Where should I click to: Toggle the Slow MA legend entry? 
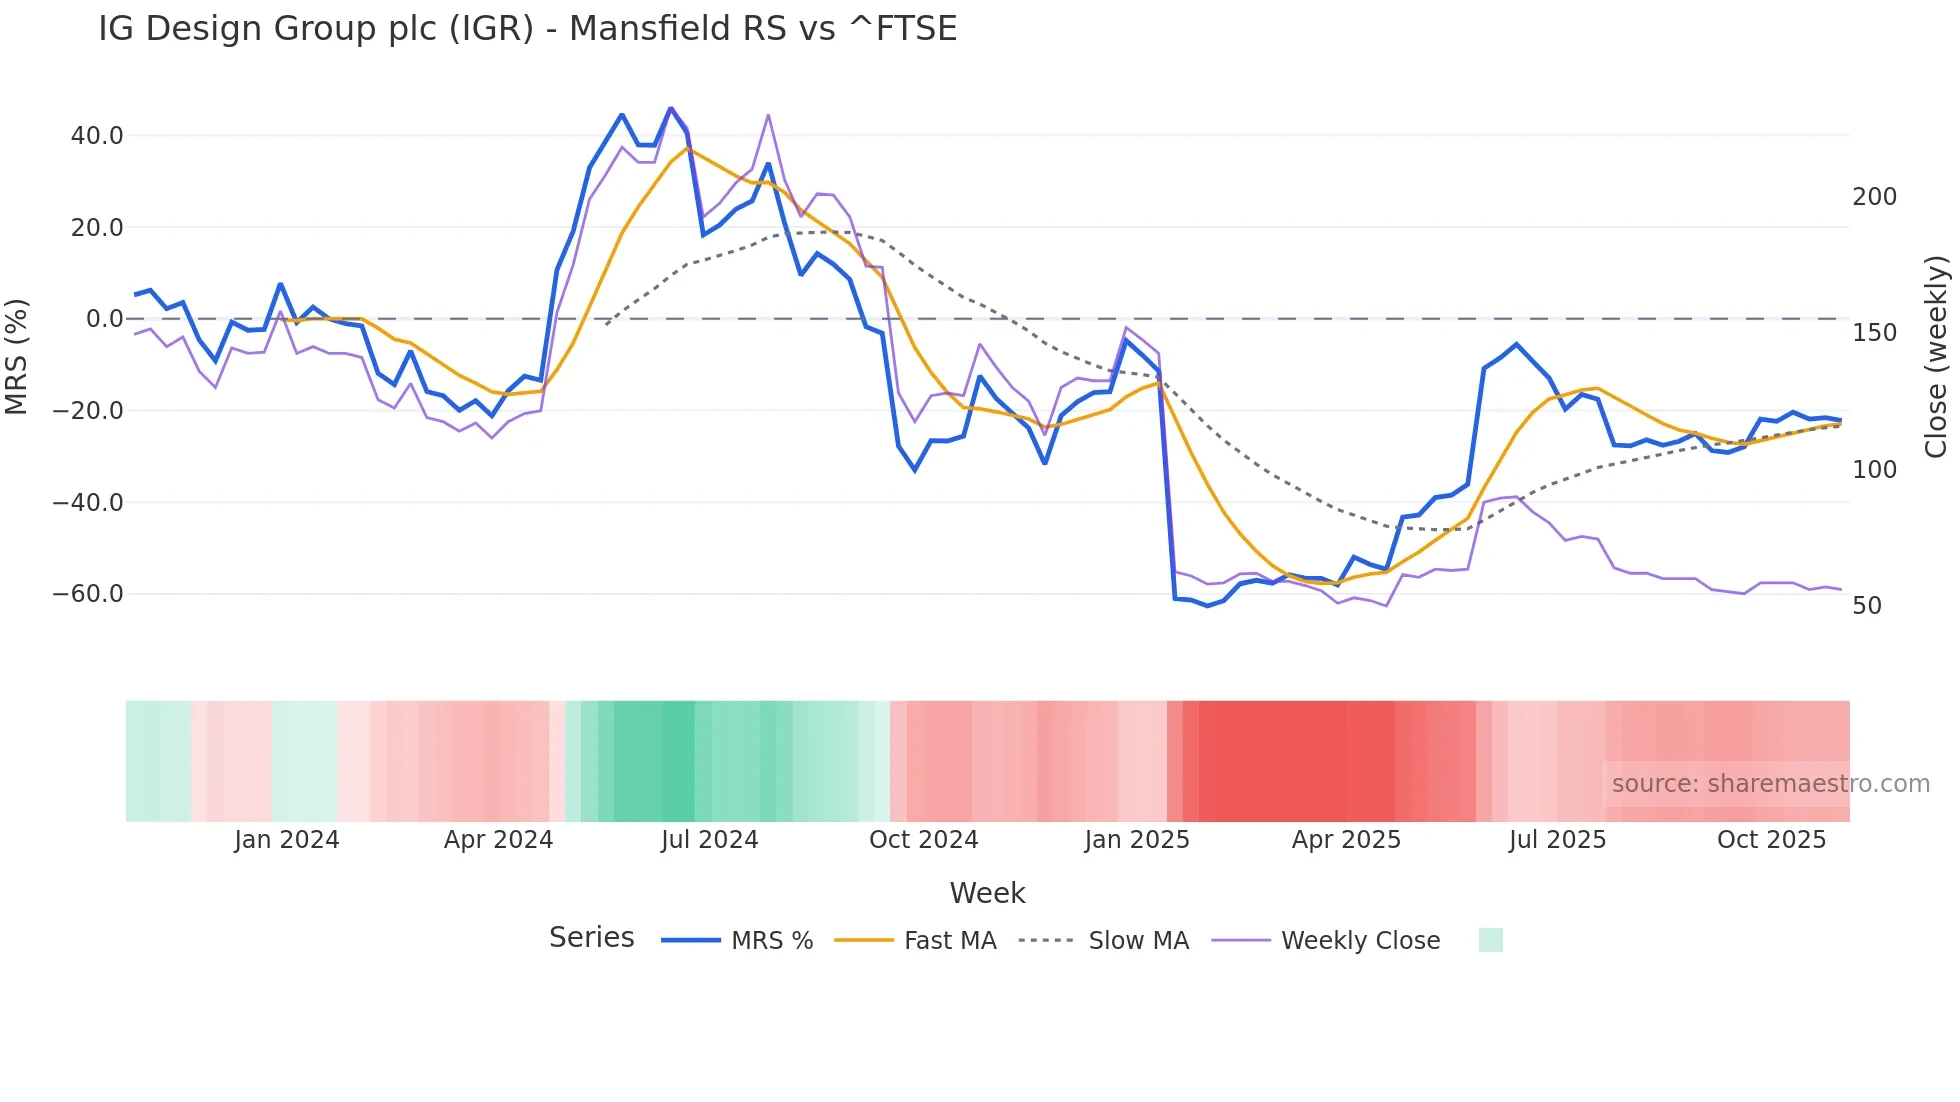click(x=1104, y=940)
